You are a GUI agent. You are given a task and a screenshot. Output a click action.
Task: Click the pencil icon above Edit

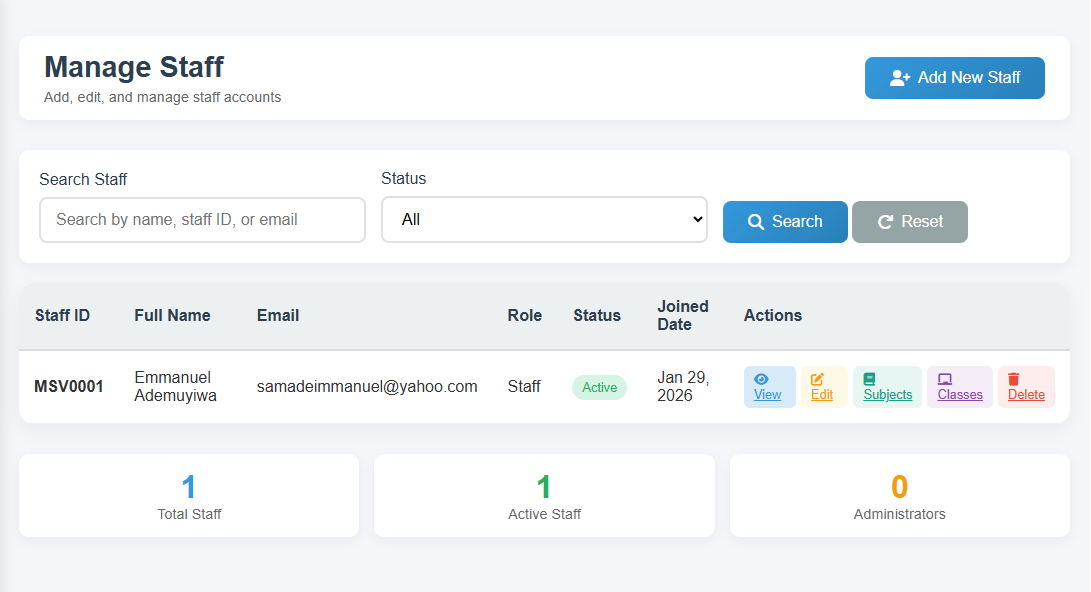coord(817,379)
